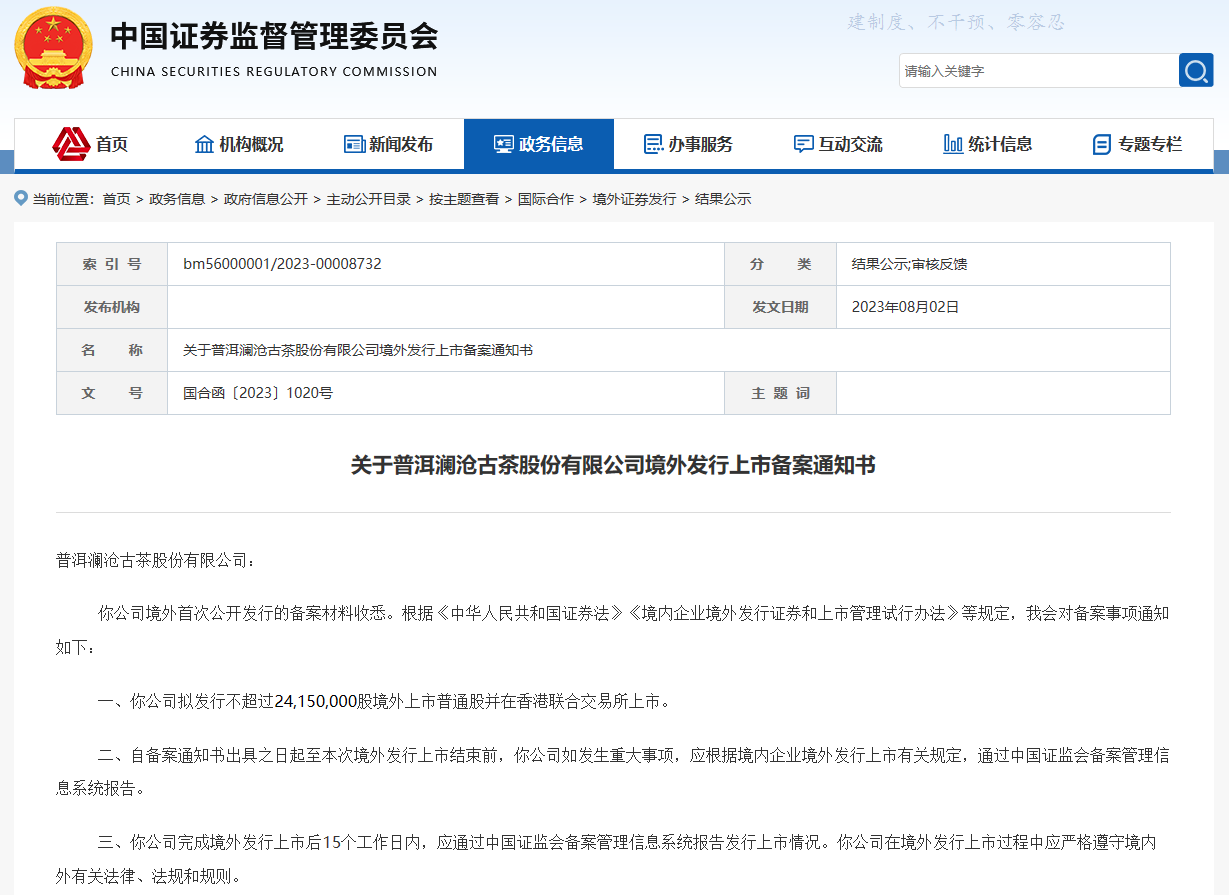Click the 互动交流 chat bubble icon
Image resolution: width=1229 pixels, height=895 pixels.
click(803, 144)
